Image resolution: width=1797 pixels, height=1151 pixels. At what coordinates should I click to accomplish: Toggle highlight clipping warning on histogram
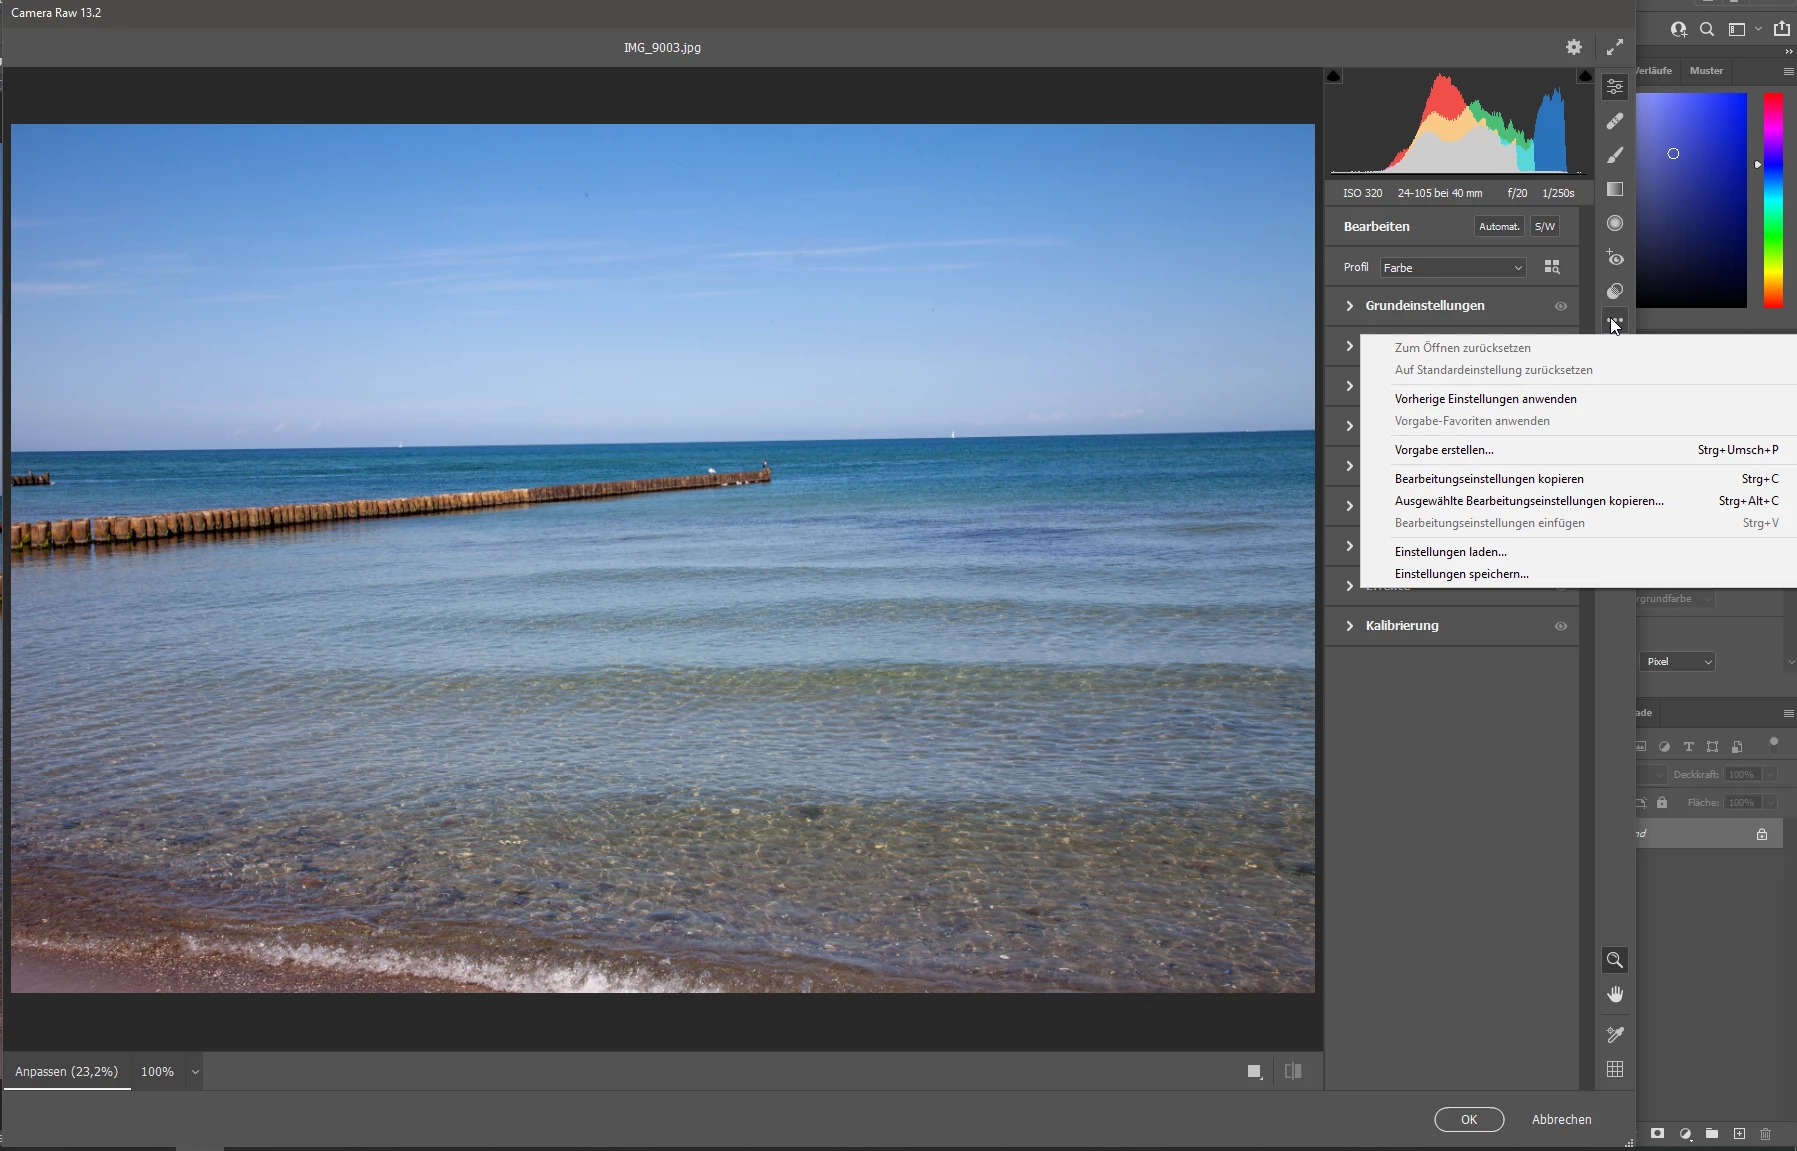1585,76
